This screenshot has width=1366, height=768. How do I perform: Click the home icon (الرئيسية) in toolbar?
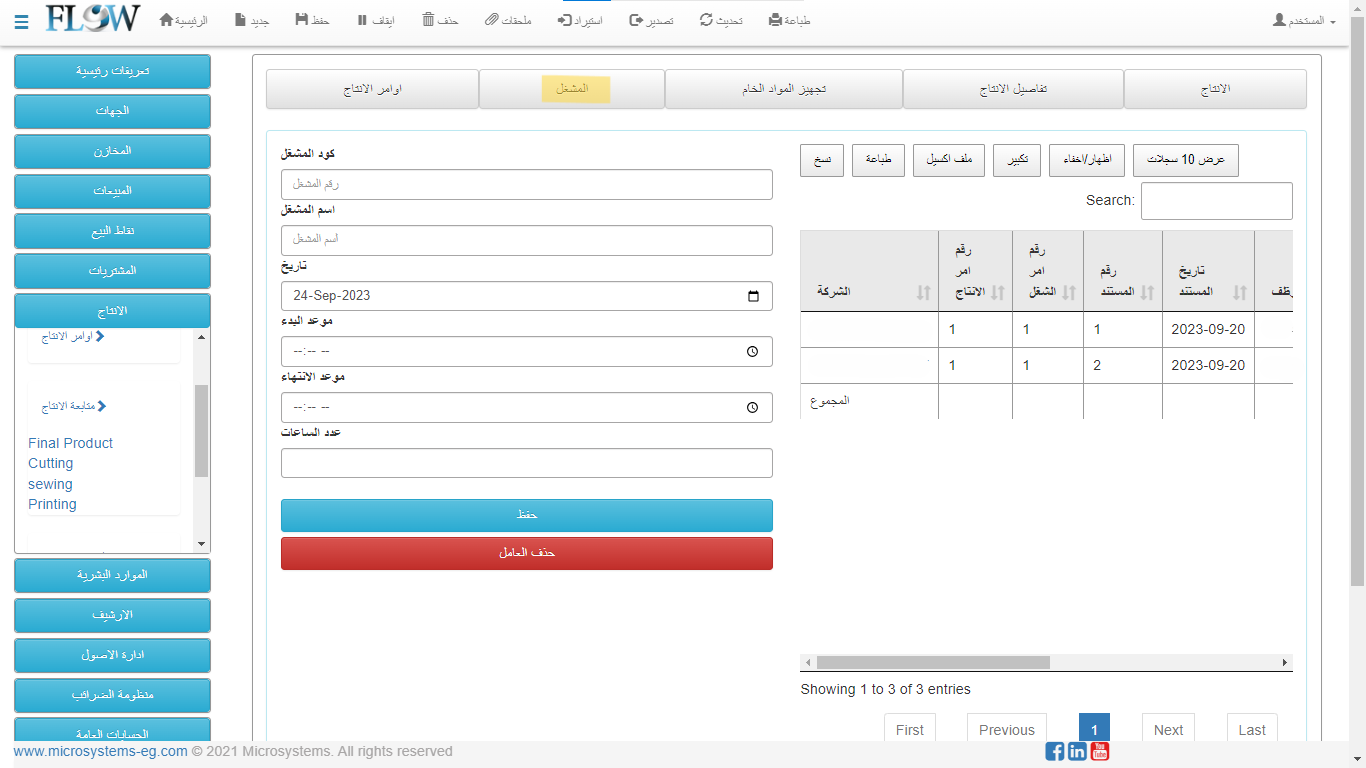[x=167, y=20]
